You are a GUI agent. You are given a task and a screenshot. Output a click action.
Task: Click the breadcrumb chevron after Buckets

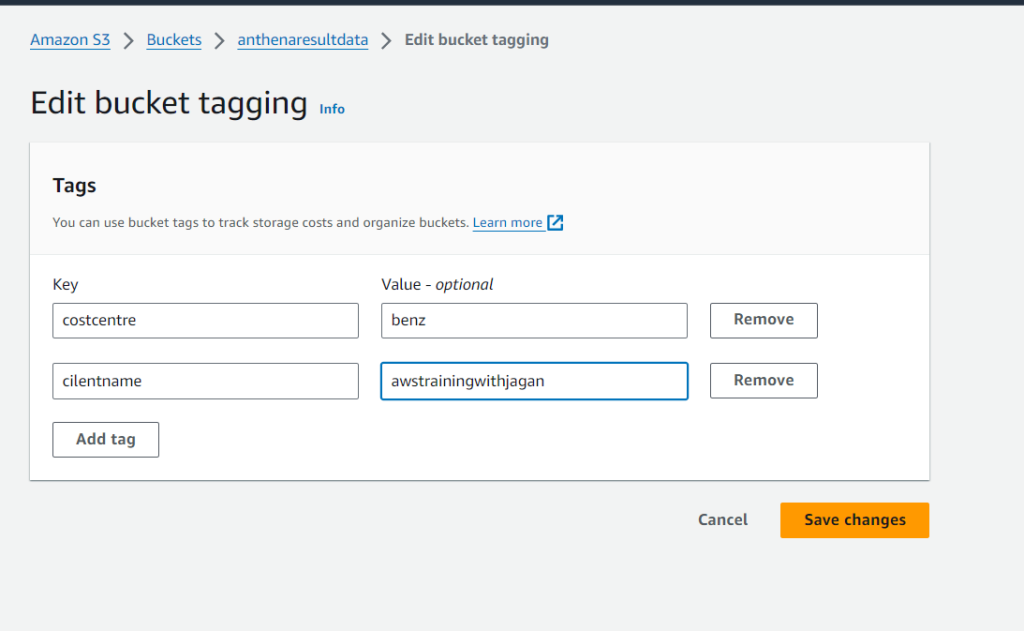click(219, 41)
